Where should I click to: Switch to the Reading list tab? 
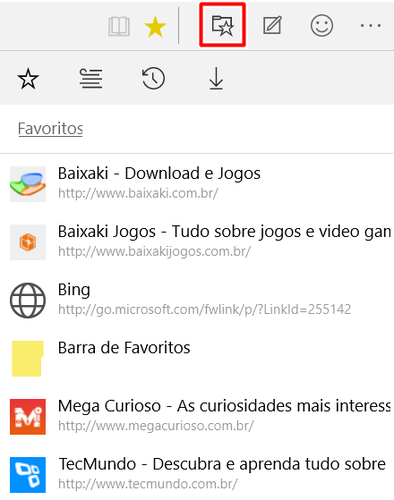[91, 79]
